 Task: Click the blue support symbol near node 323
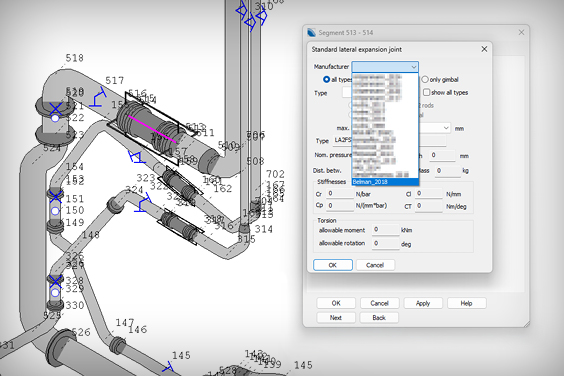pos(137,157)
